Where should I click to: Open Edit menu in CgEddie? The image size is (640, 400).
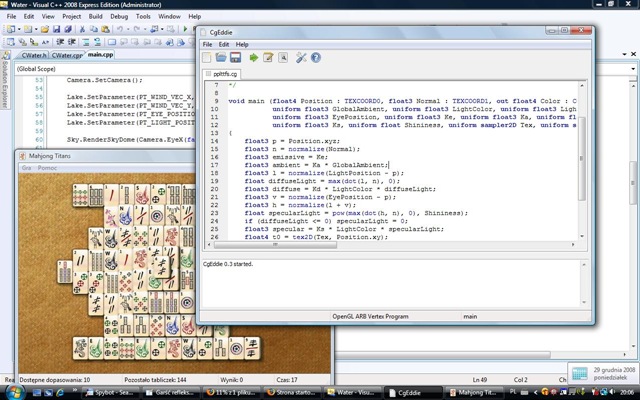pos(224,44)
